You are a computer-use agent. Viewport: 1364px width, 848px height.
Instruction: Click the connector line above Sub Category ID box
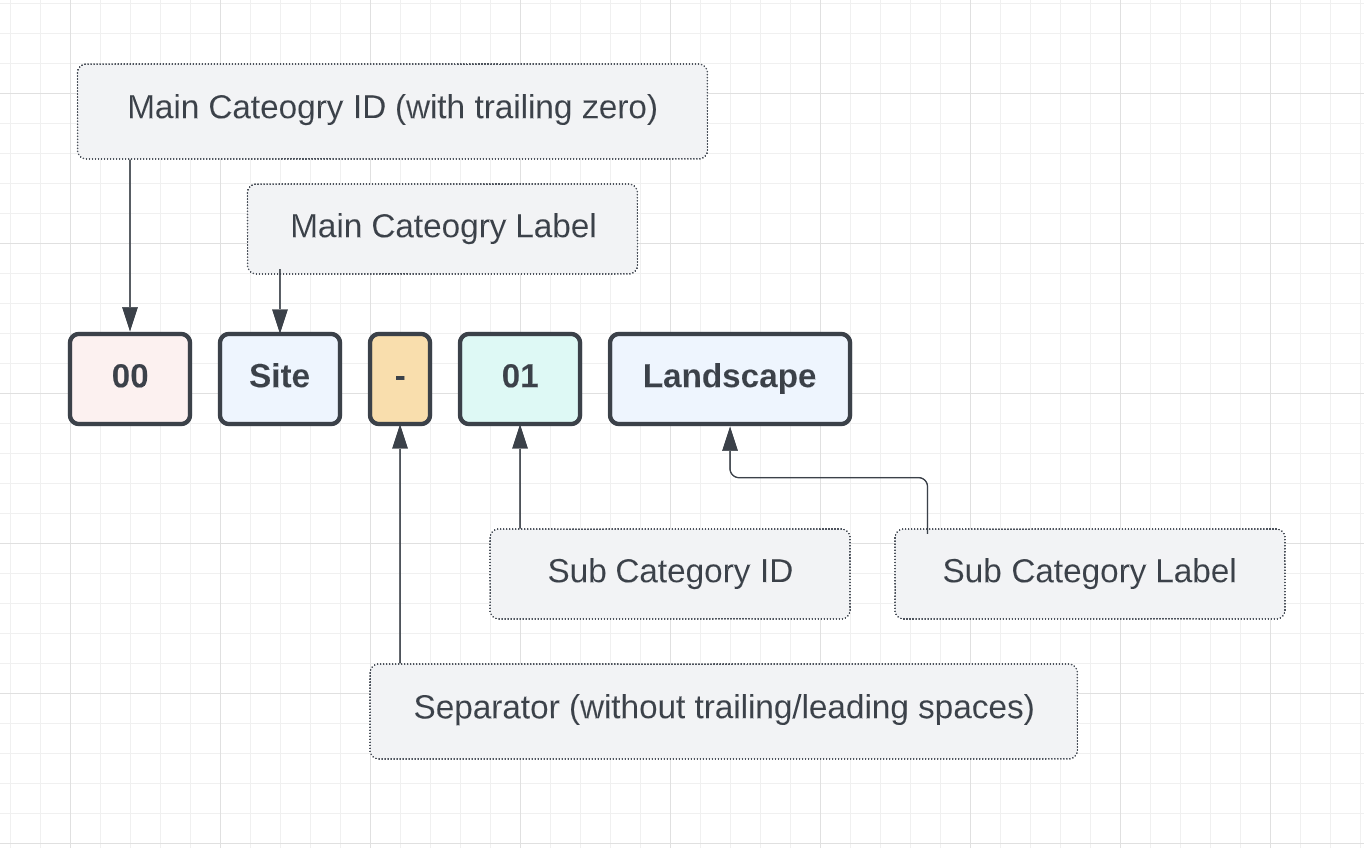[x=520, y=490]
